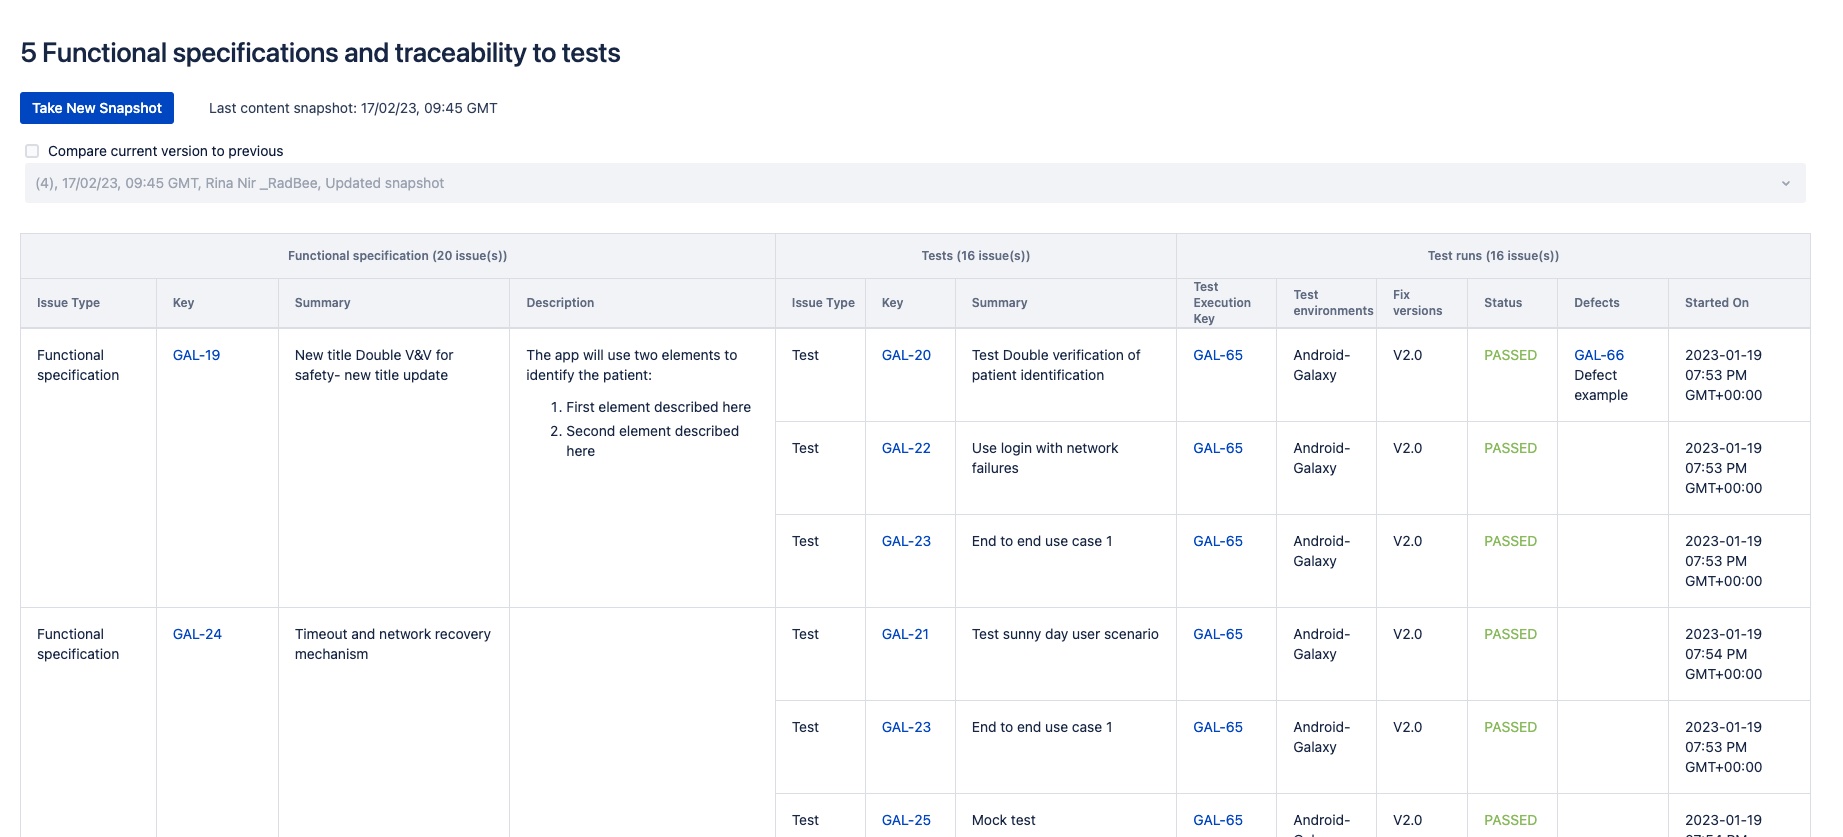The height and width of the screenshot is (837, 1843).
Task: Click the Test Execution Key column header
Action: (x=1221, y=303)
